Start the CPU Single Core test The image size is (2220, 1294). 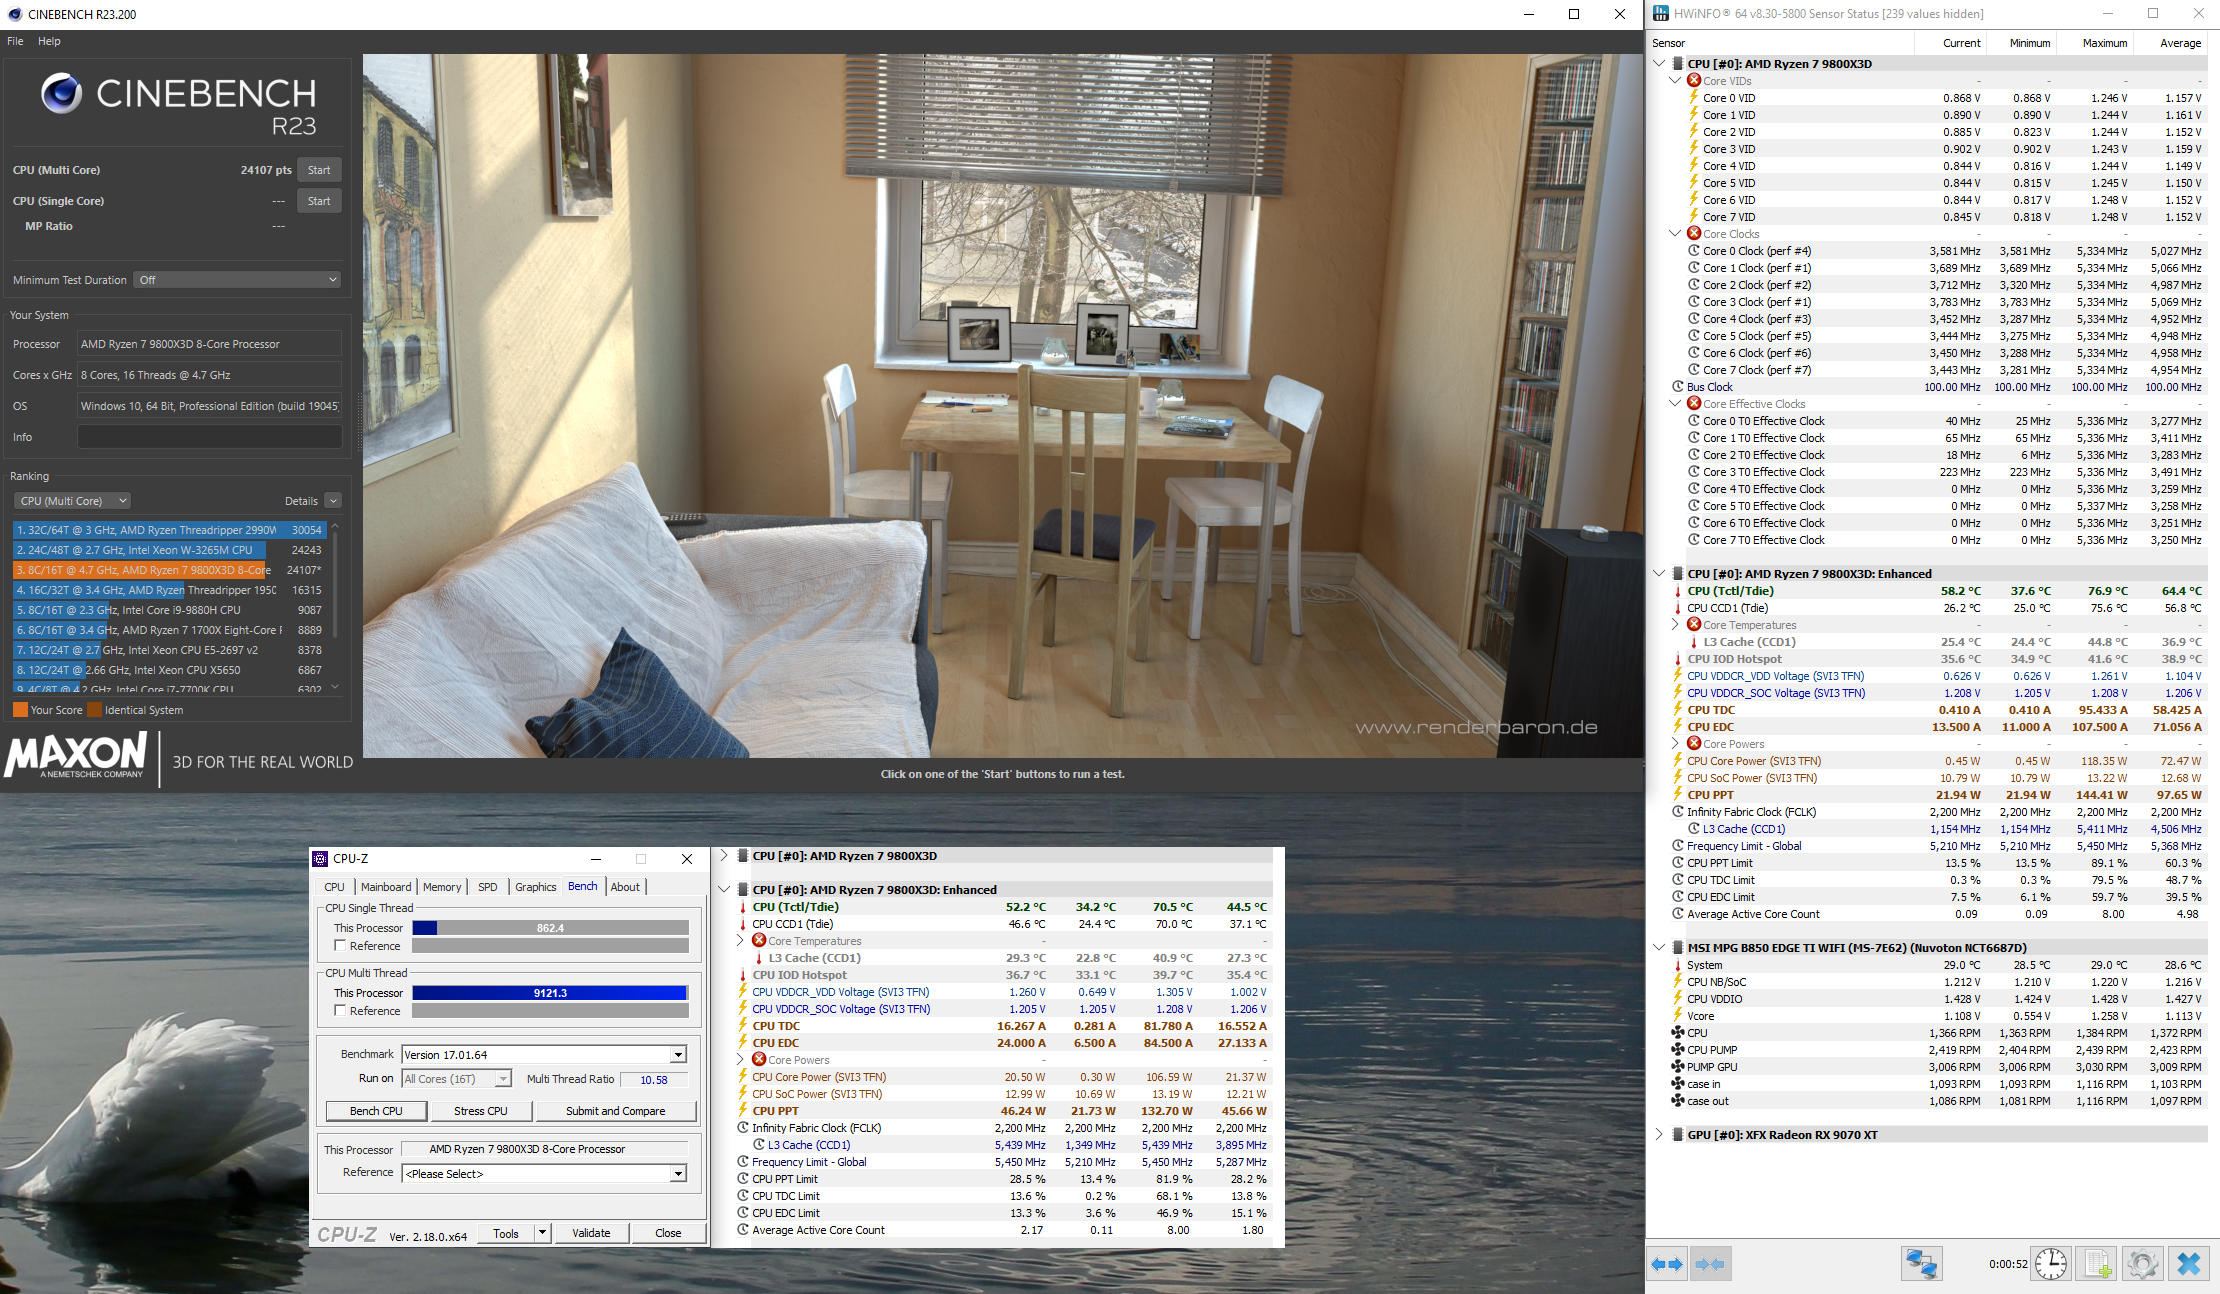click(x=319, y=201)
